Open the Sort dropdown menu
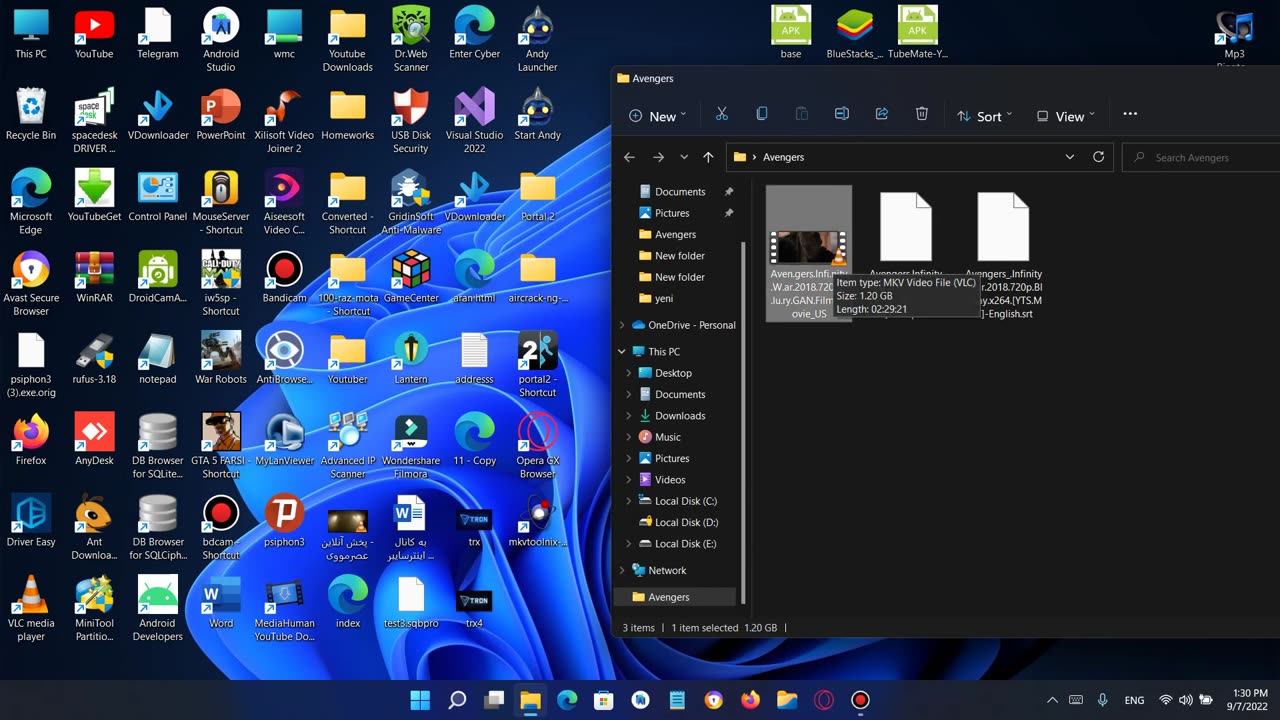This screenshot has width=1280, height=720. (x=984, y=116)
